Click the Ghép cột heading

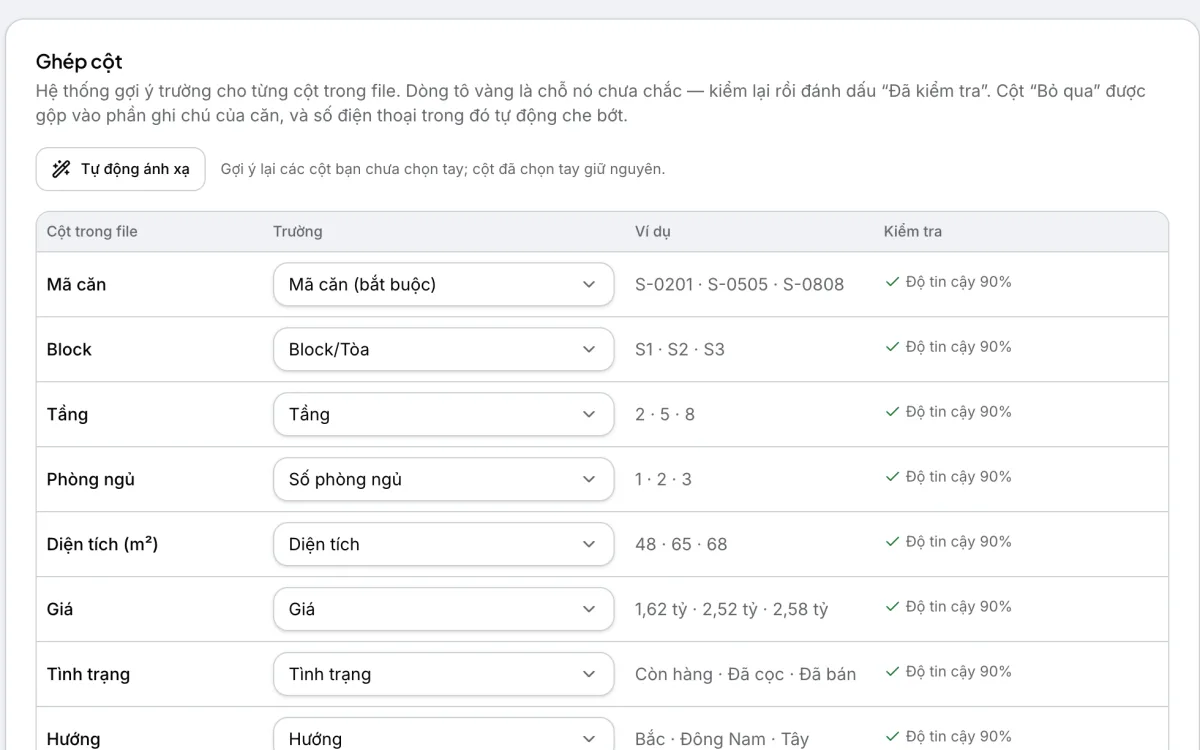coord(79,62)
